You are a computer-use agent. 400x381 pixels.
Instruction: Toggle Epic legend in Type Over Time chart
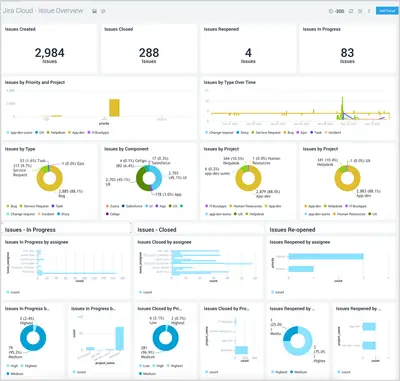tap(302, 132)
